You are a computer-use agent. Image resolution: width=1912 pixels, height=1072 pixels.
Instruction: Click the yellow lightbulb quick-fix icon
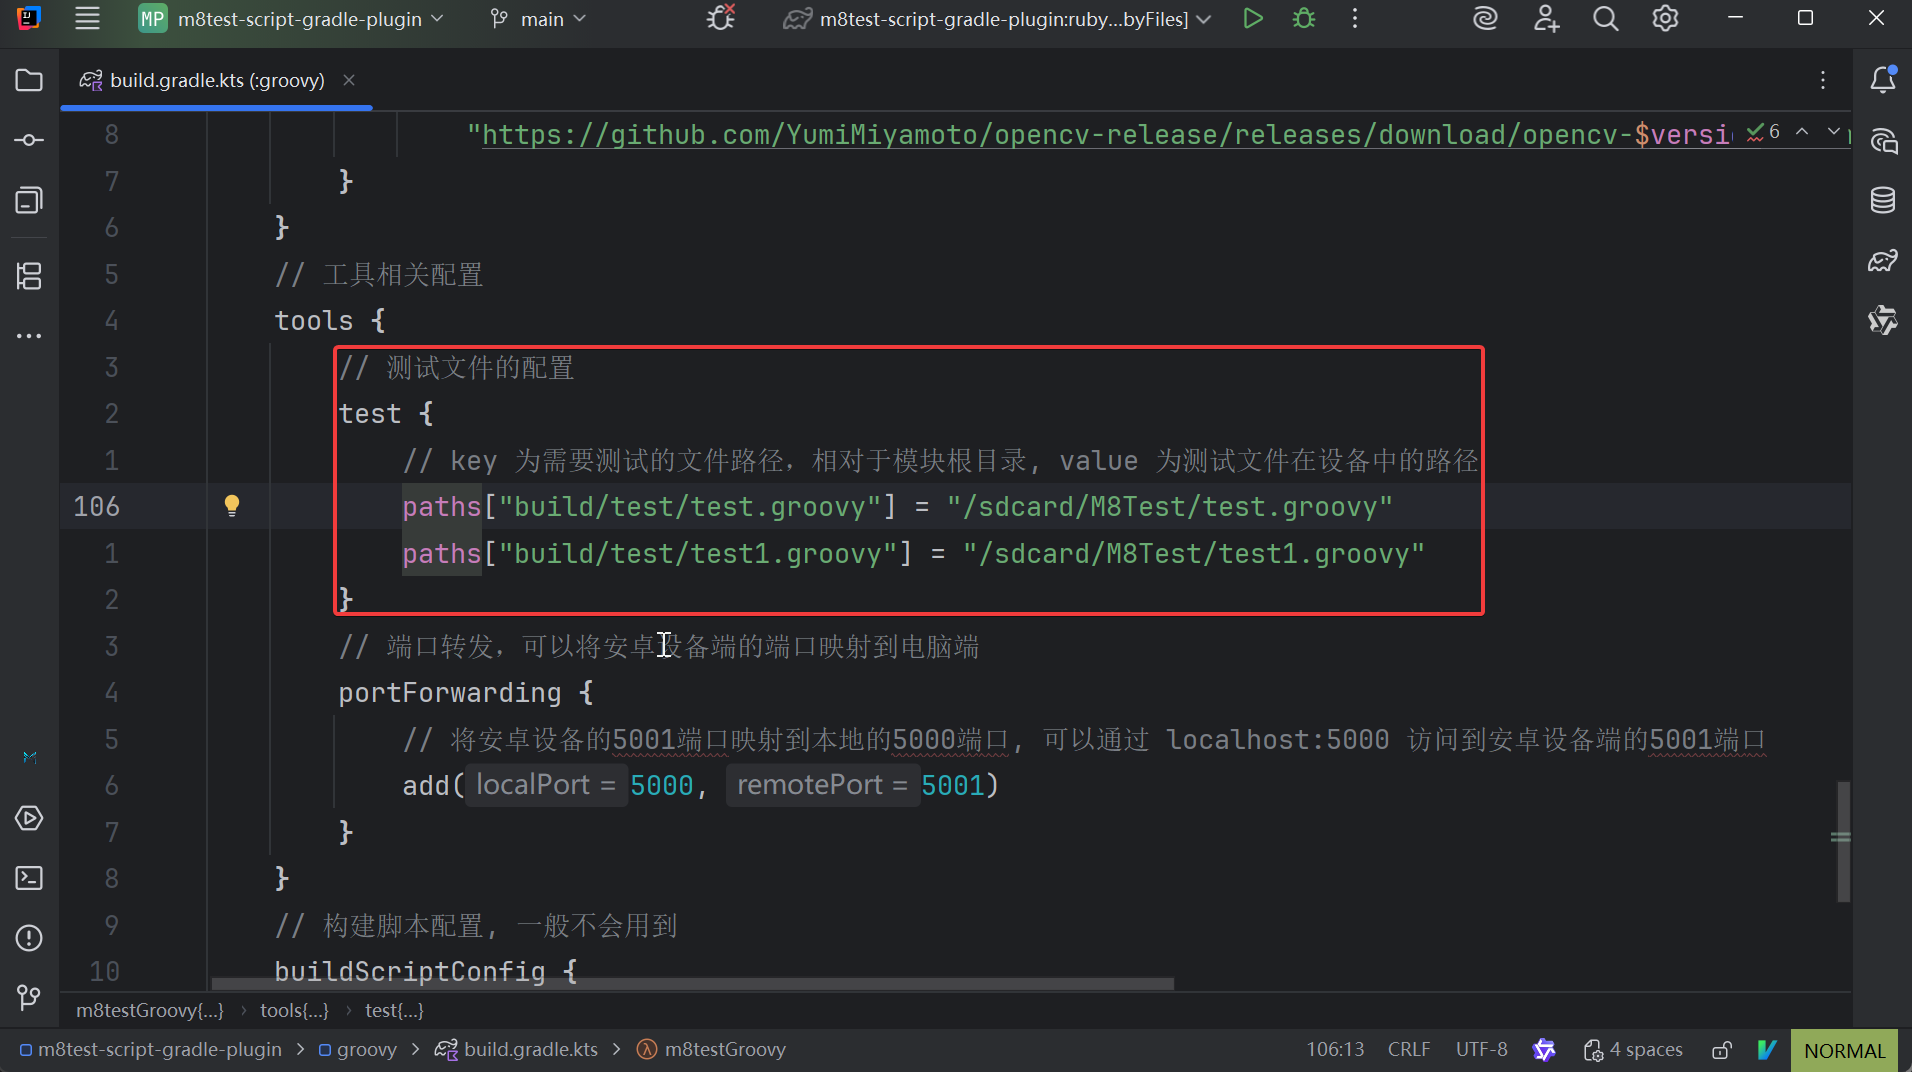click(x=232, y=506)
